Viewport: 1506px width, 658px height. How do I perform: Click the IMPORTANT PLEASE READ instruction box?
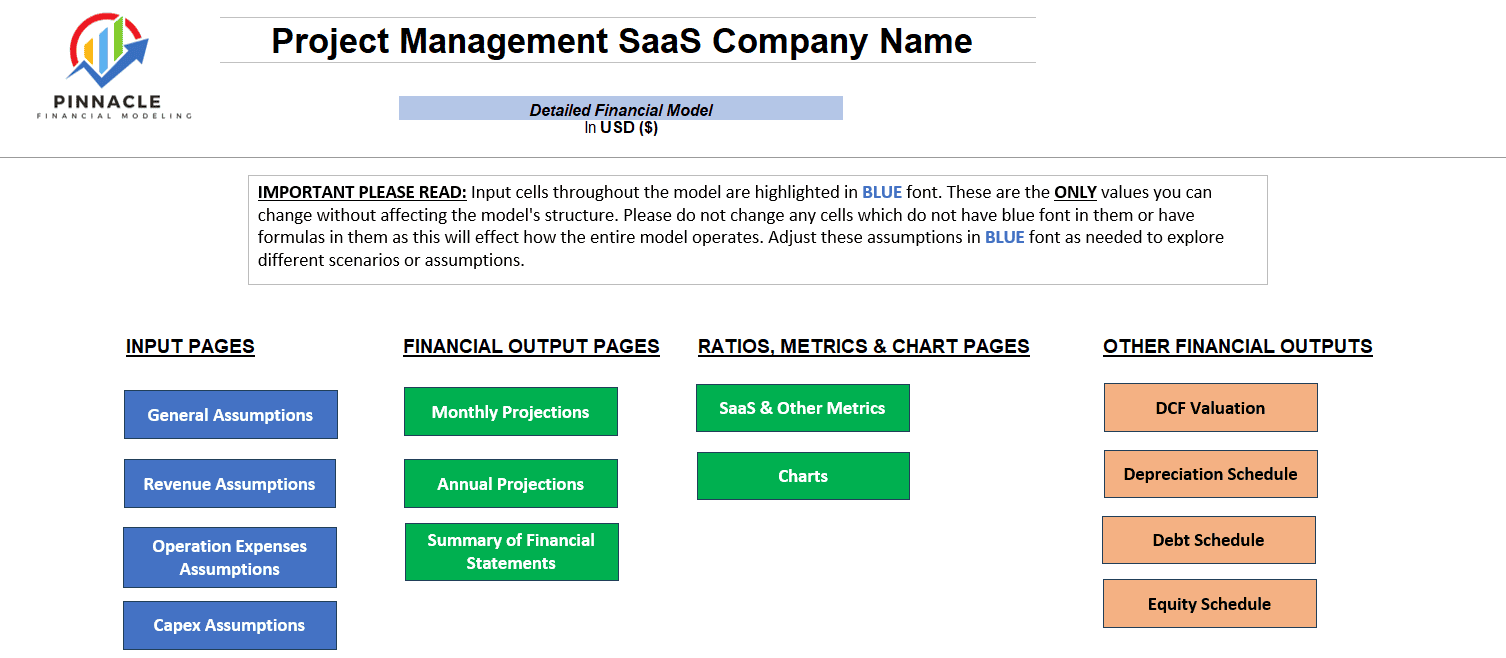[x=758, y=230]
